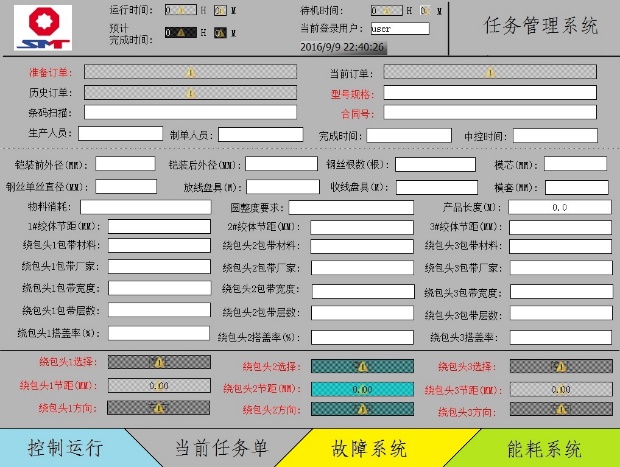This screenshot has width=620, height=467.
Task: Click warning icon in 绕包头3选择 box
Action: [x=560, y=366]
